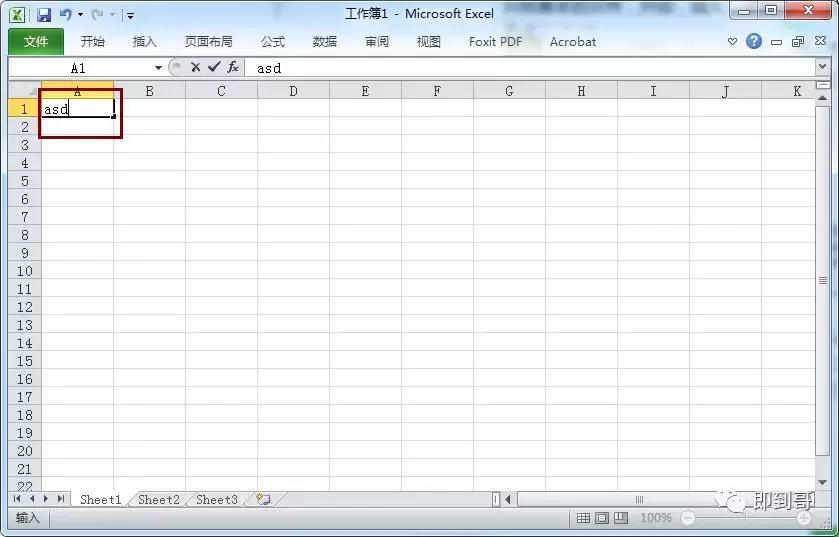Screen dimensions: 839x537
Task: Switch to Page Break Preview view
Action: click(621, 518)
